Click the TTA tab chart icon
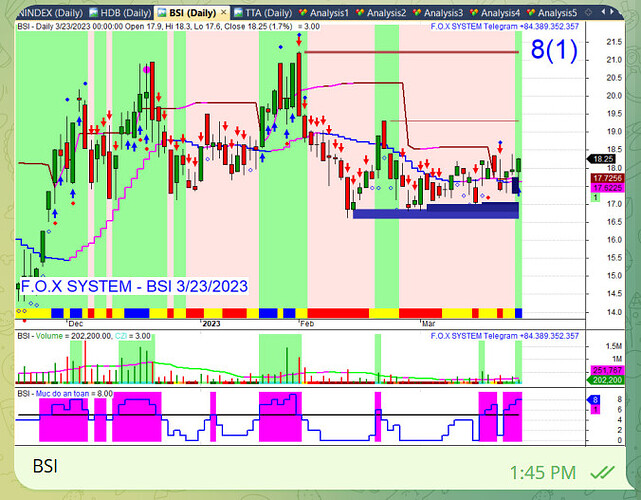Screen dimensions: 641x500 (x=238, y=13)
